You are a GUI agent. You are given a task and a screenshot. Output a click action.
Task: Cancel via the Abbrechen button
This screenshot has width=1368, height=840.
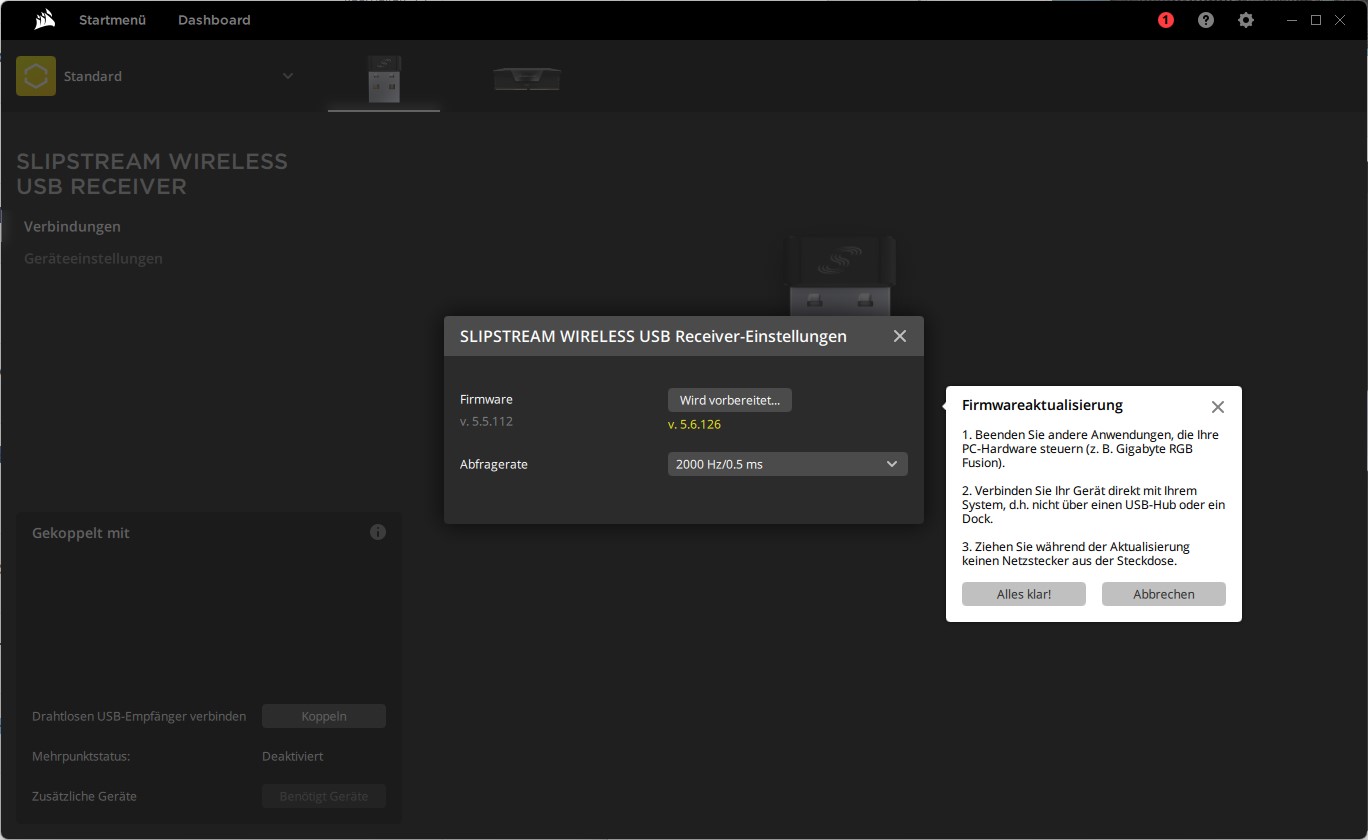(x=1163, y=594)
